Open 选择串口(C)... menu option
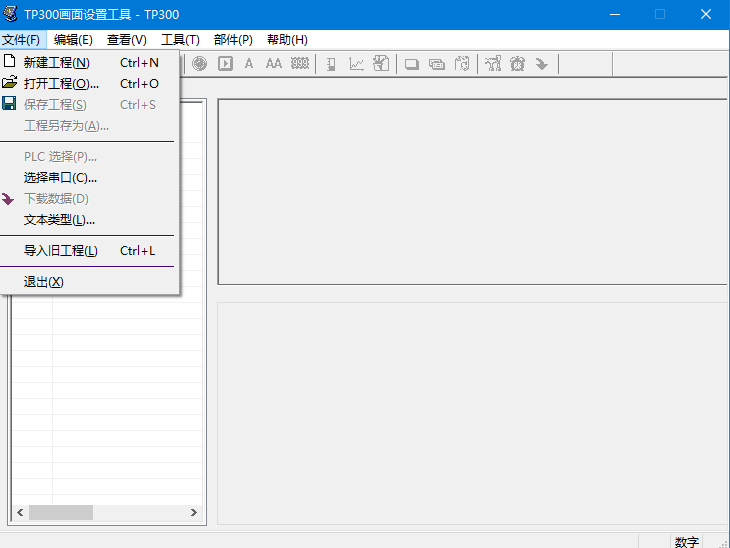The image size is (730, 548). pos(60,178)
